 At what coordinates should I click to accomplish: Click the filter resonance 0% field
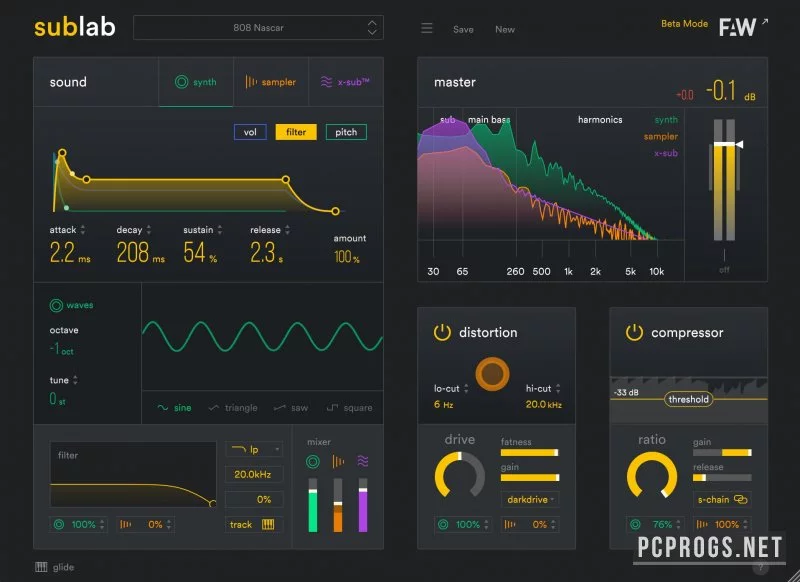tap(254, 499)
